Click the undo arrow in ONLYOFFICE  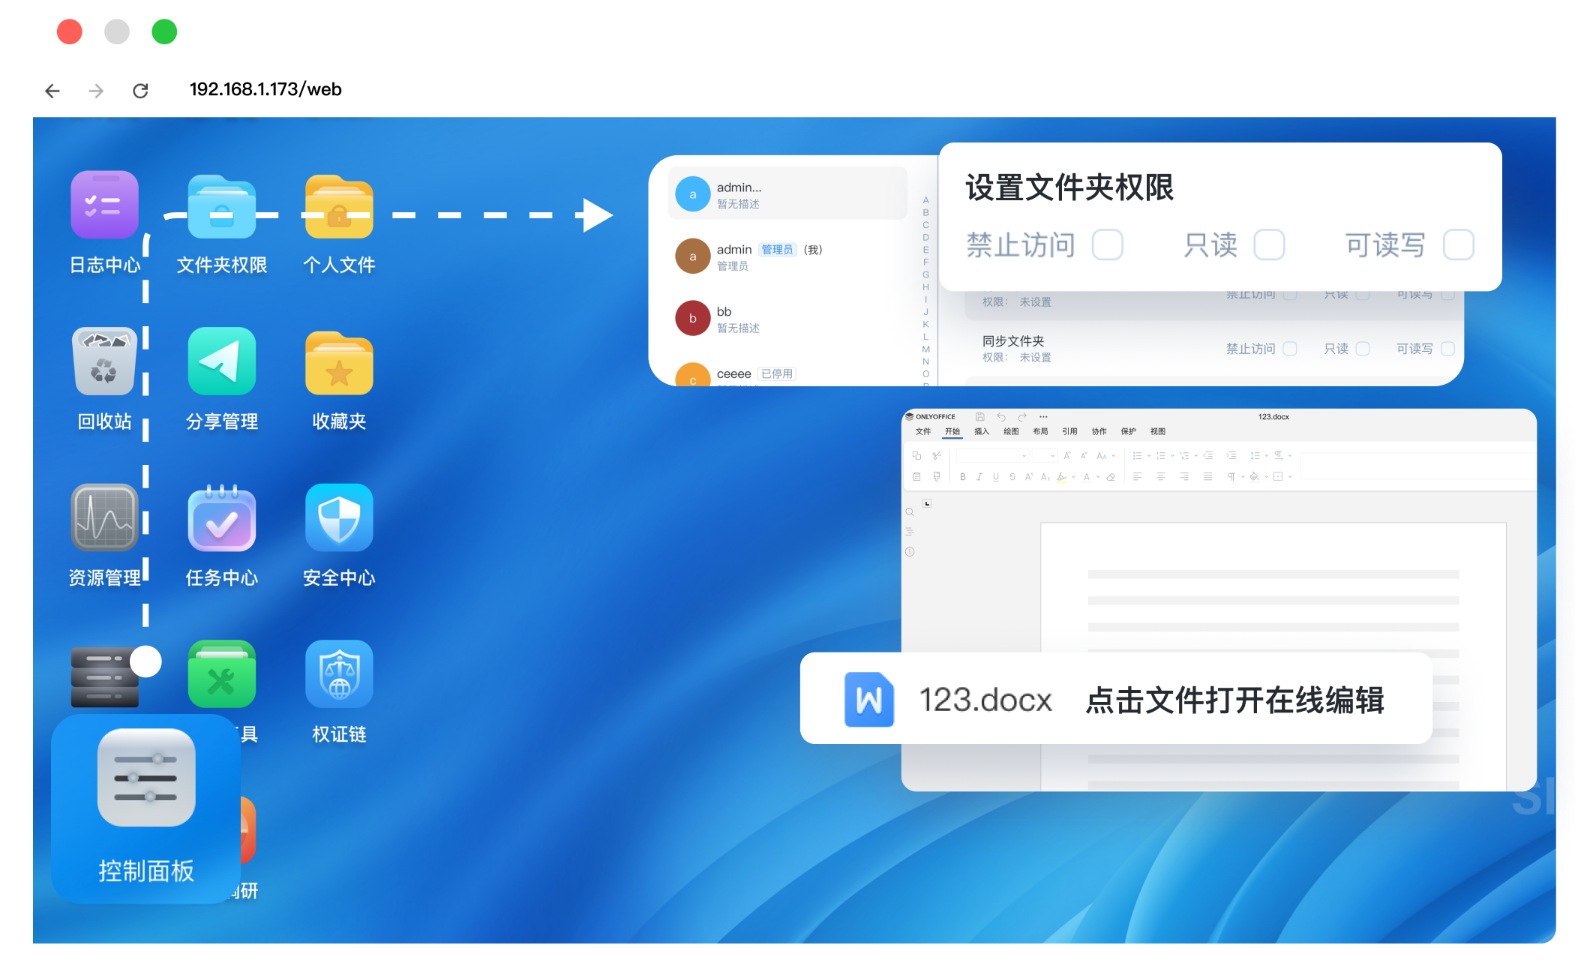click(1001, 417)
